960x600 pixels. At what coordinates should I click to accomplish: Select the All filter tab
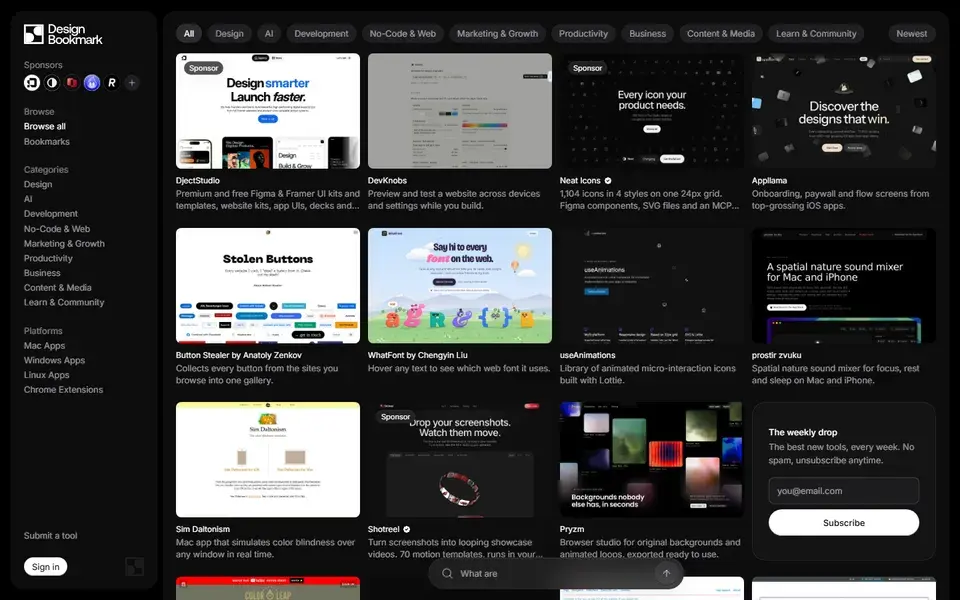click(x=189, y=34)
